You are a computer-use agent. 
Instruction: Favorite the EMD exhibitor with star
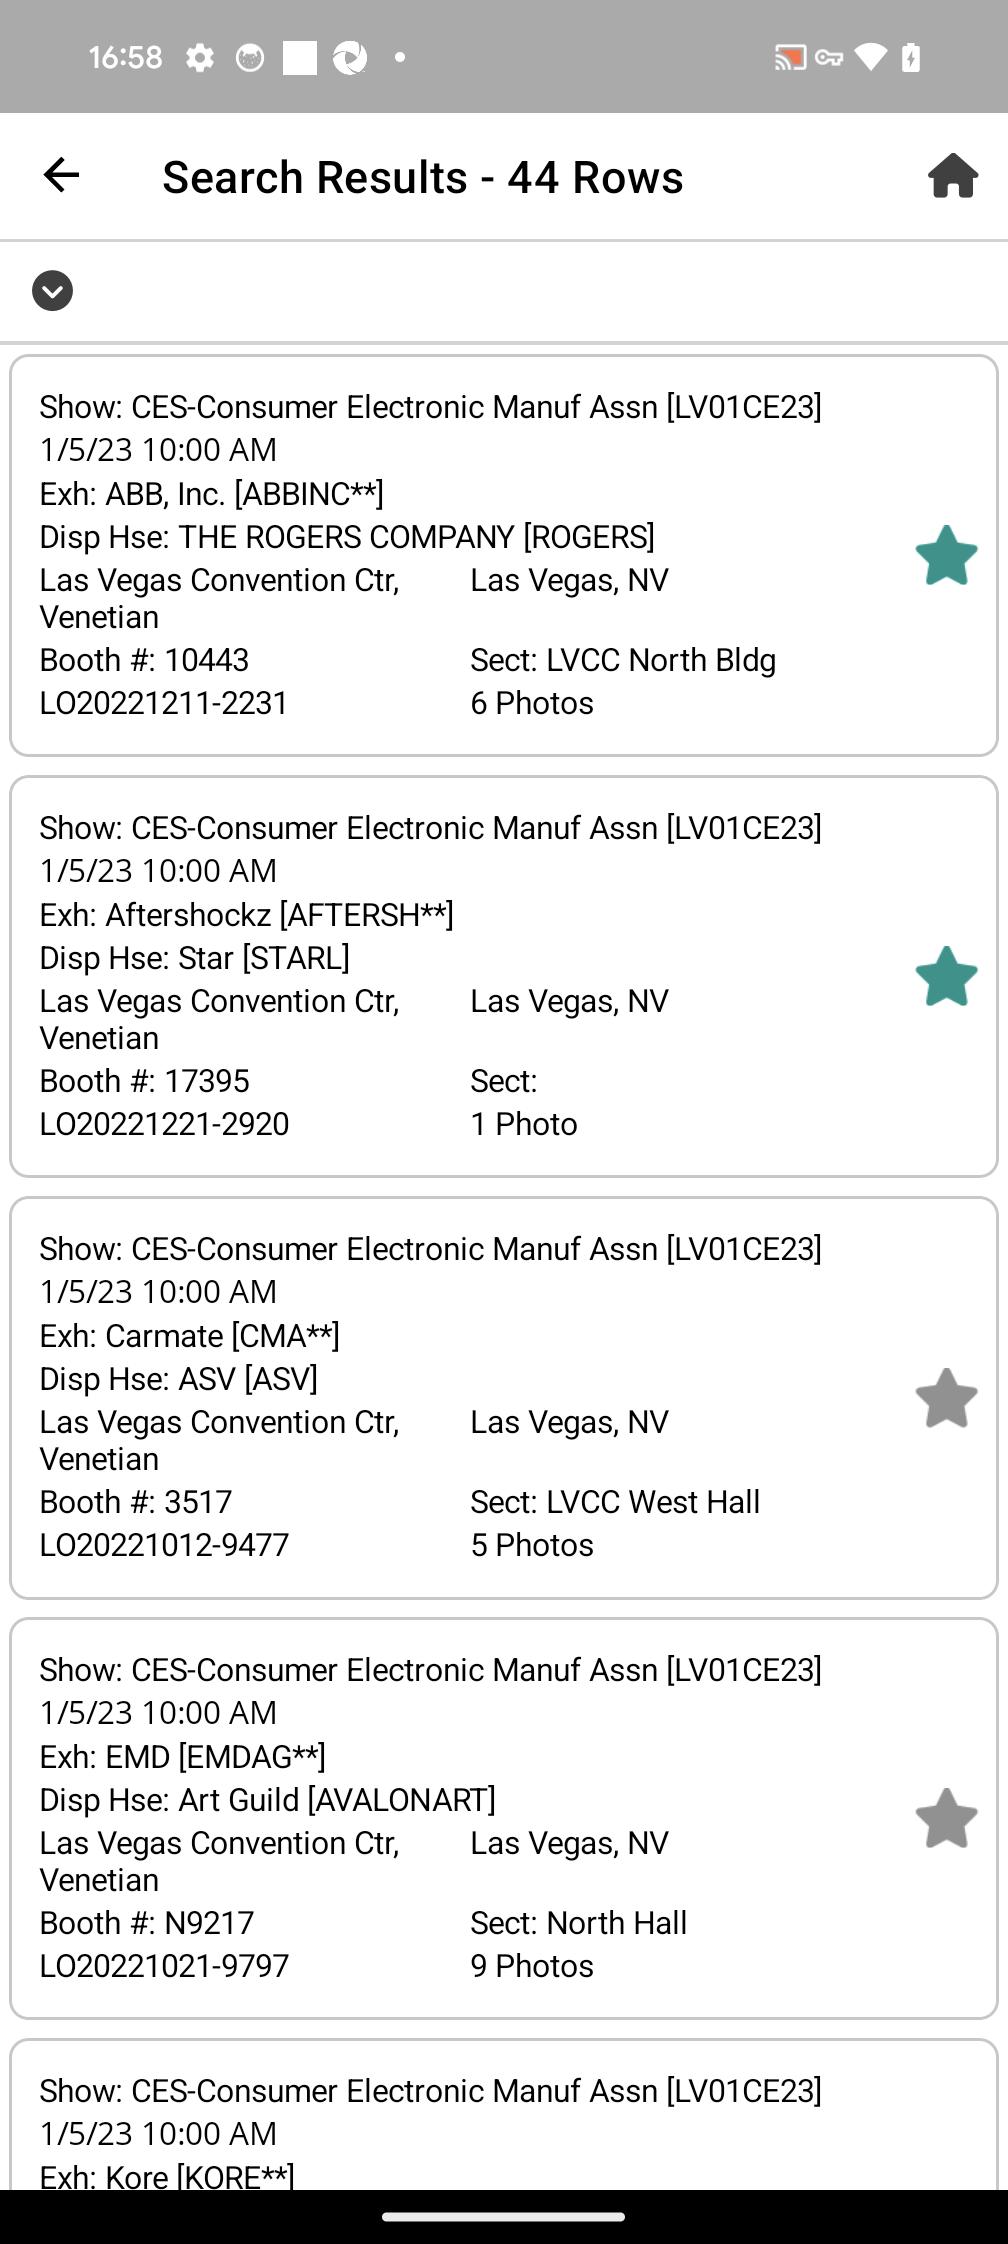click(945, 1818)
